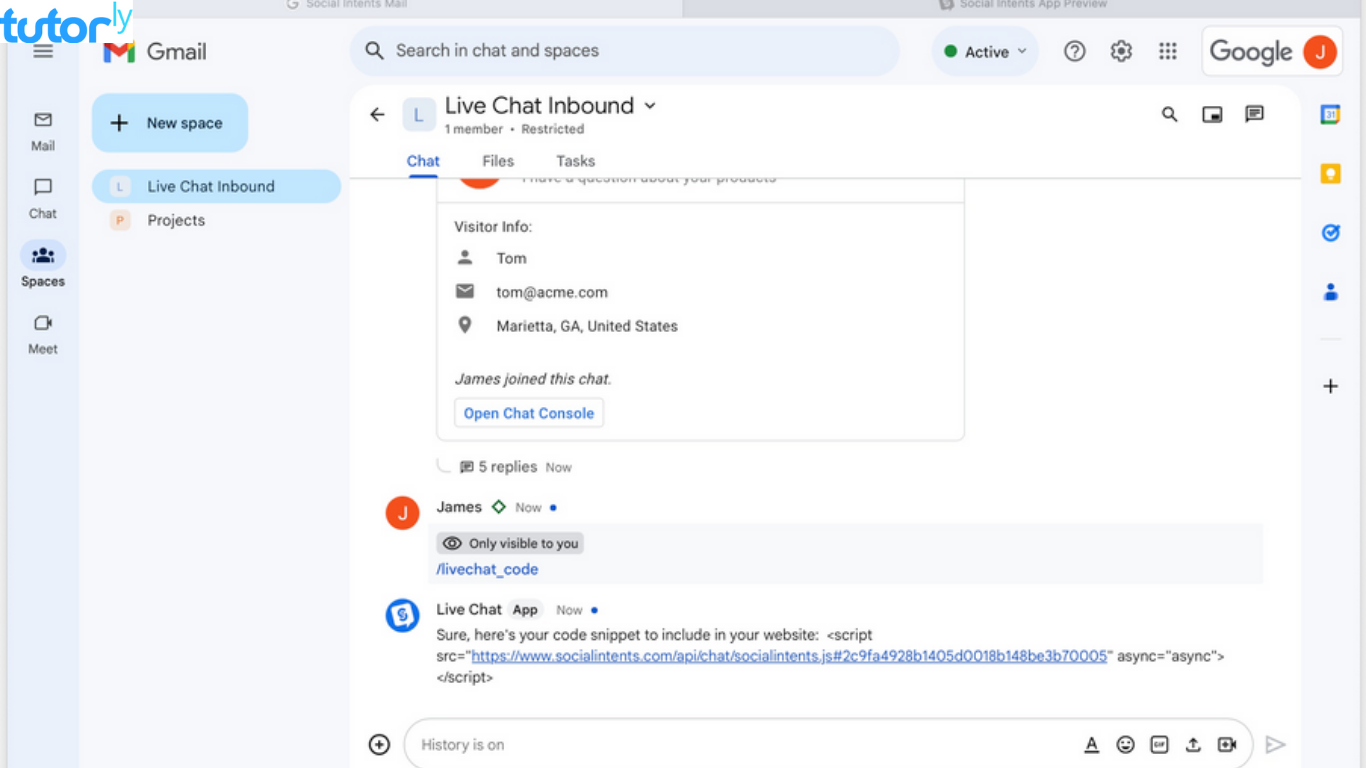1366x768 pixels.
Task: Switch to the Tasks tab
Action: 575,161
